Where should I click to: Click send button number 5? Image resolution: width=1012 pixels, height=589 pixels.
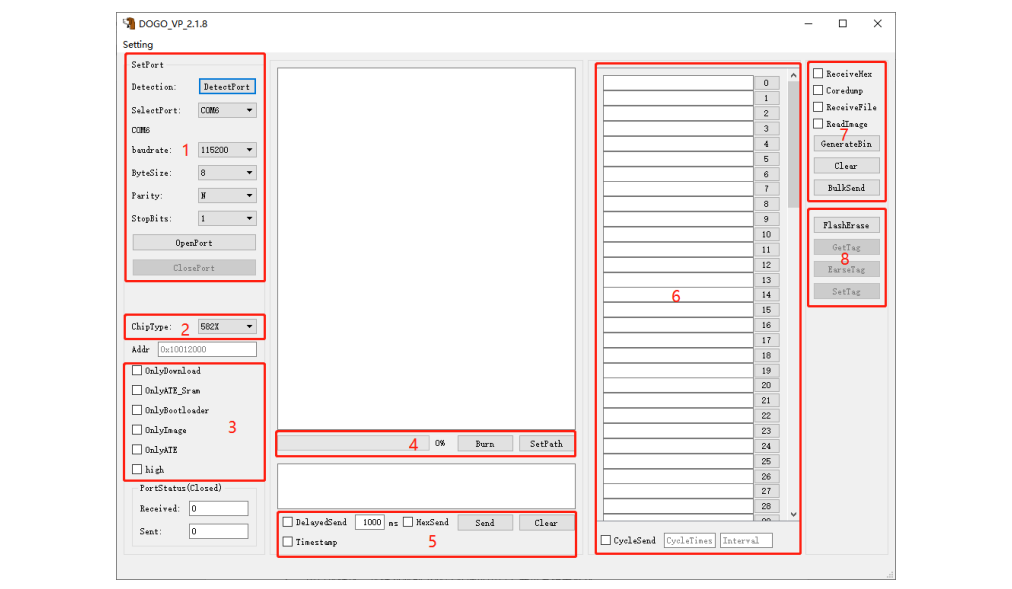coord(766,159)
